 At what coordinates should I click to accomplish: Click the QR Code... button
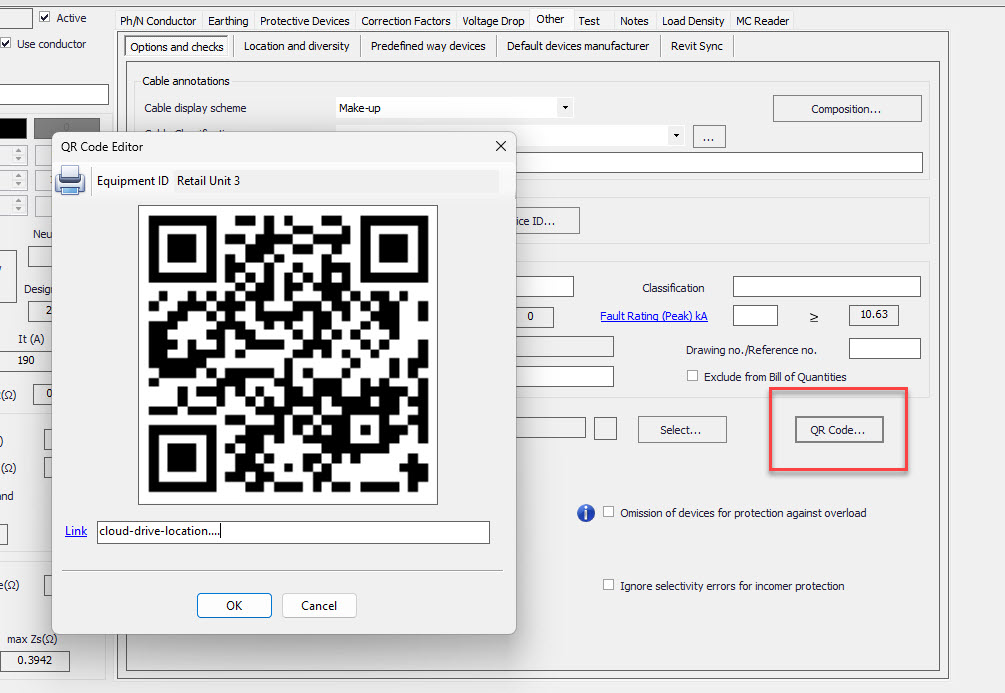838,430
